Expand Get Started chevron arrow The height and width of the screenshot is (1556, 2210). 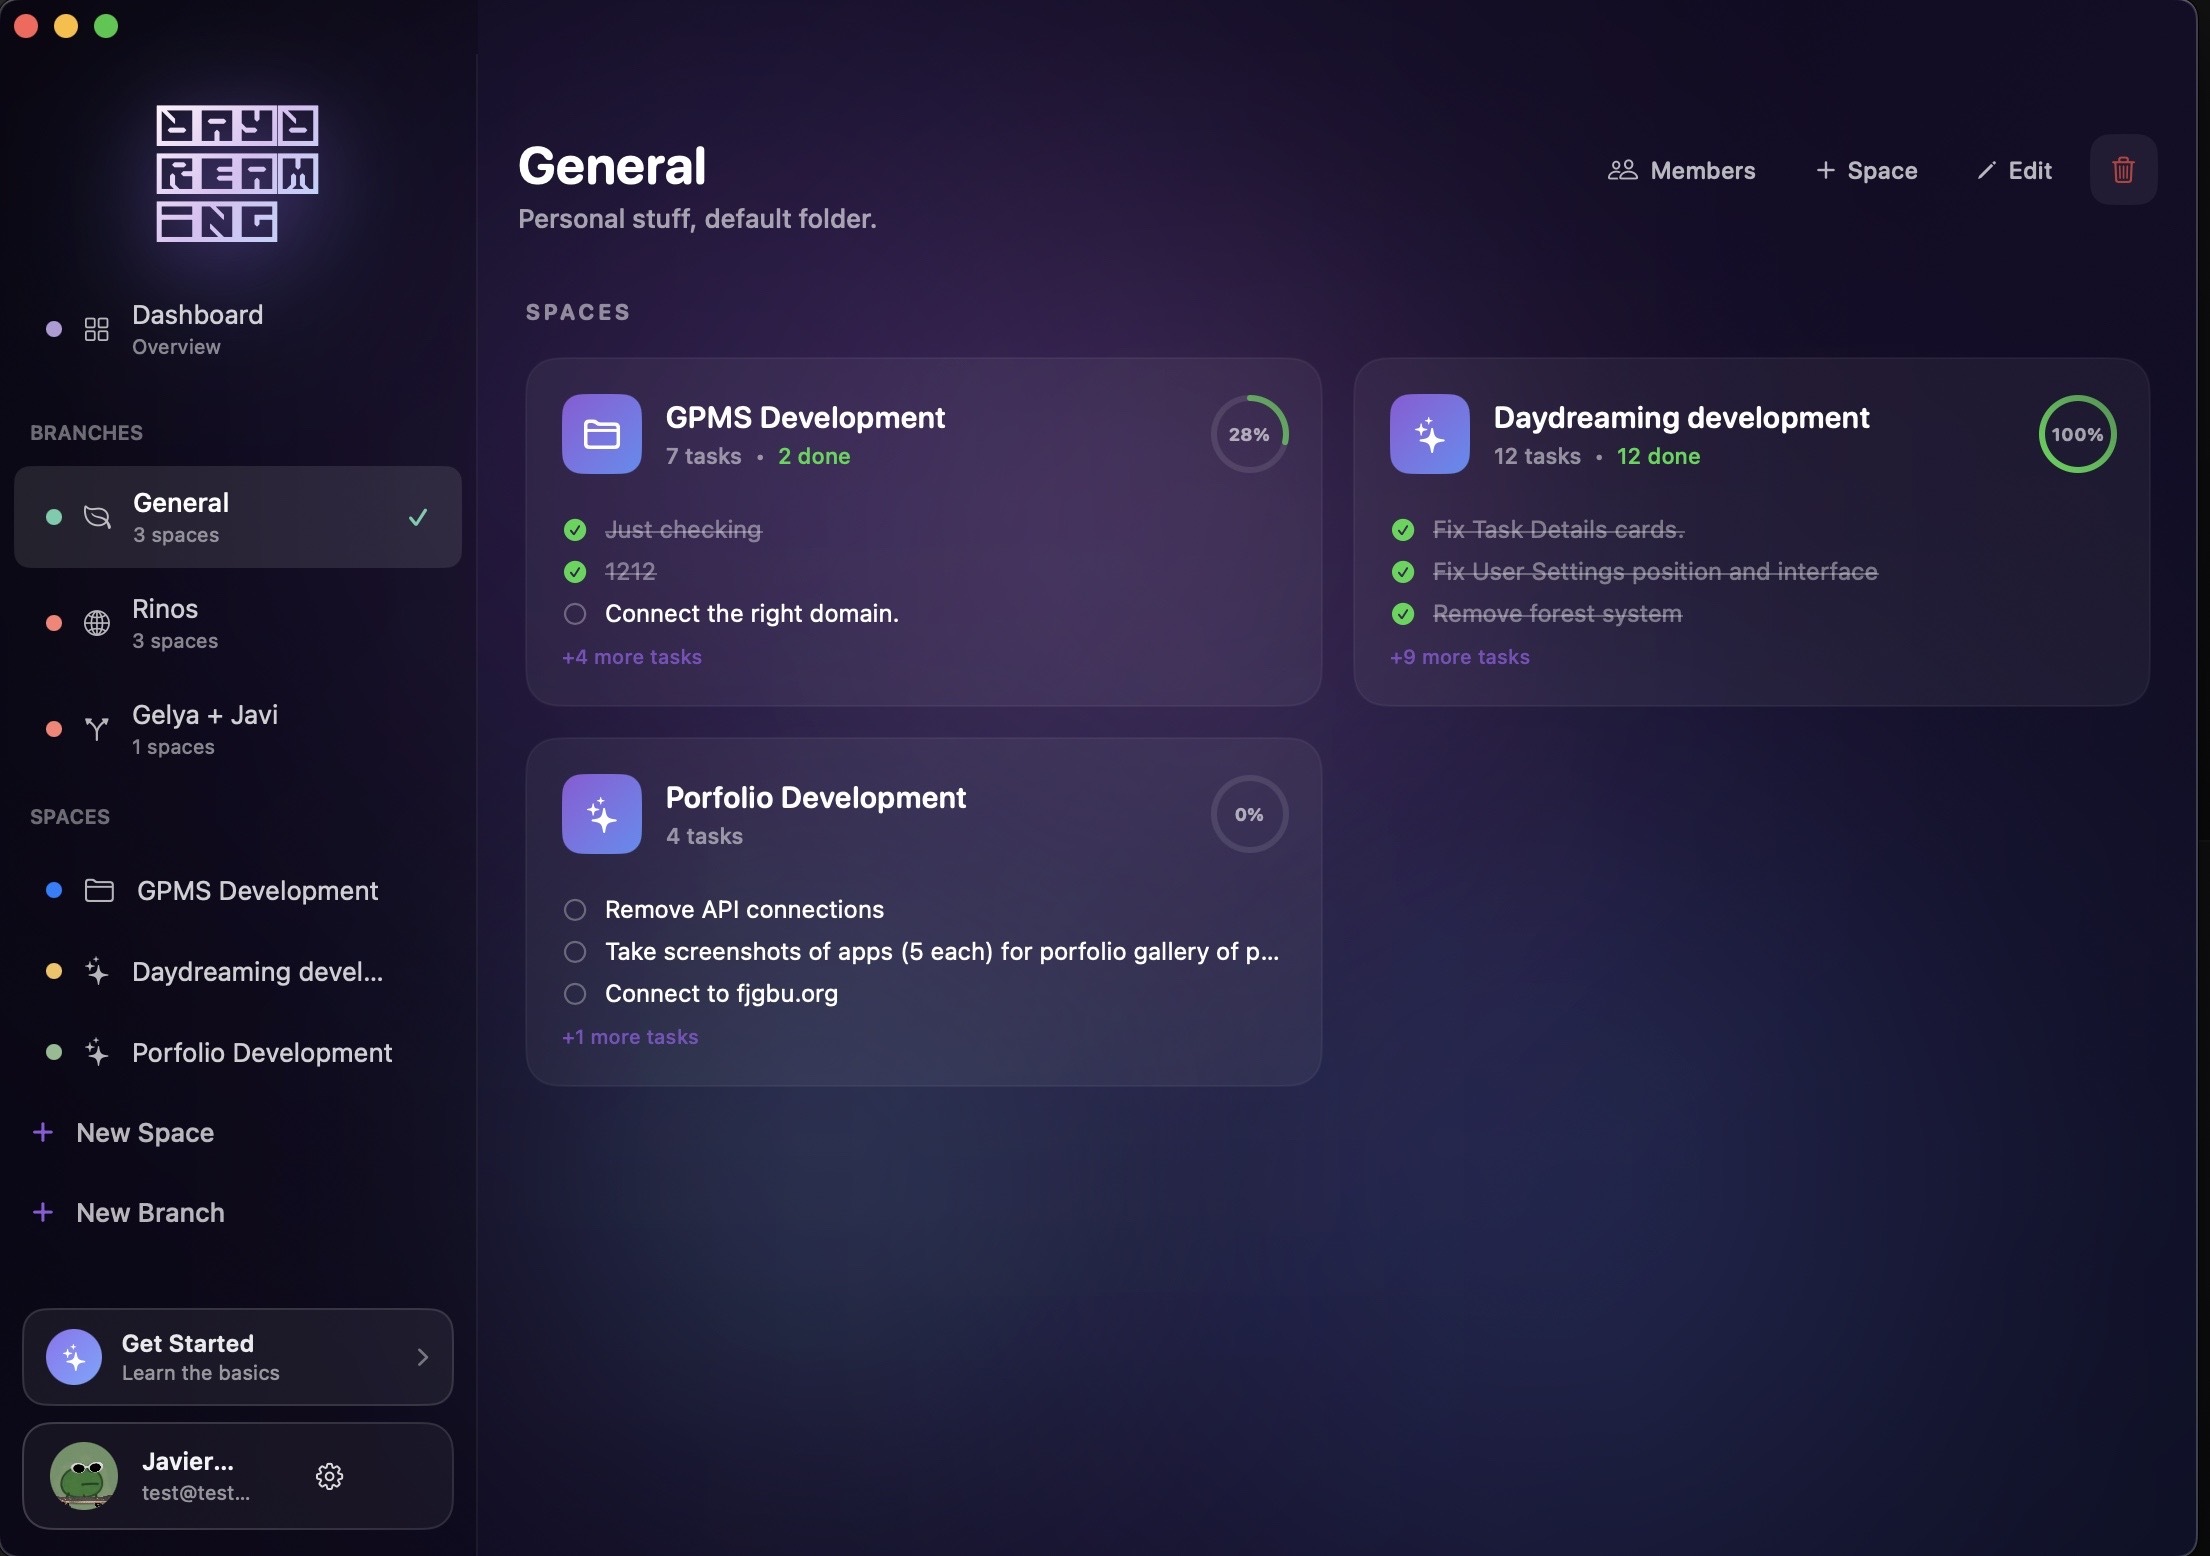click(x=422, y=1357)
